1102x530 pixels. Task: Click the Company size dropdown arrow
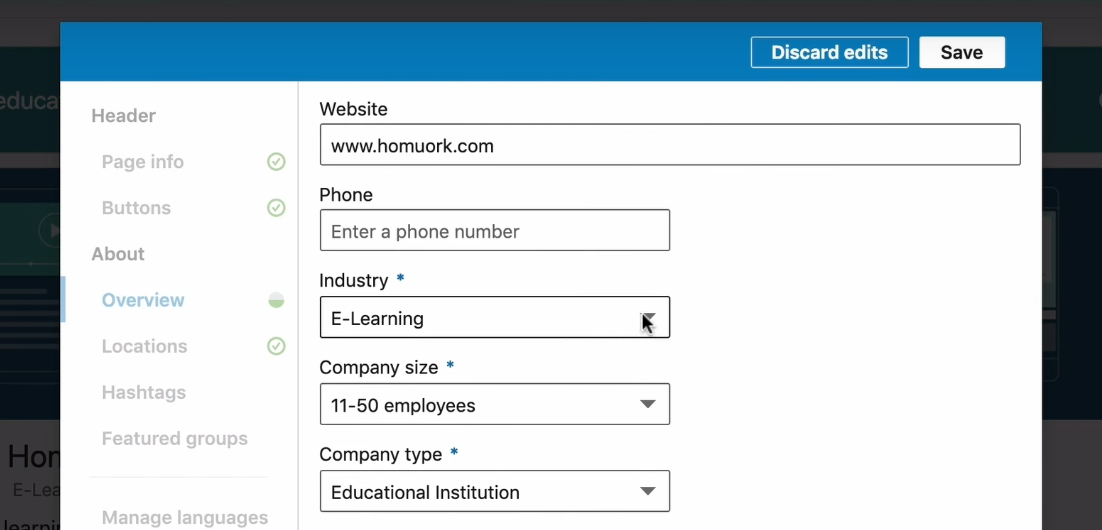click(647, 404)
